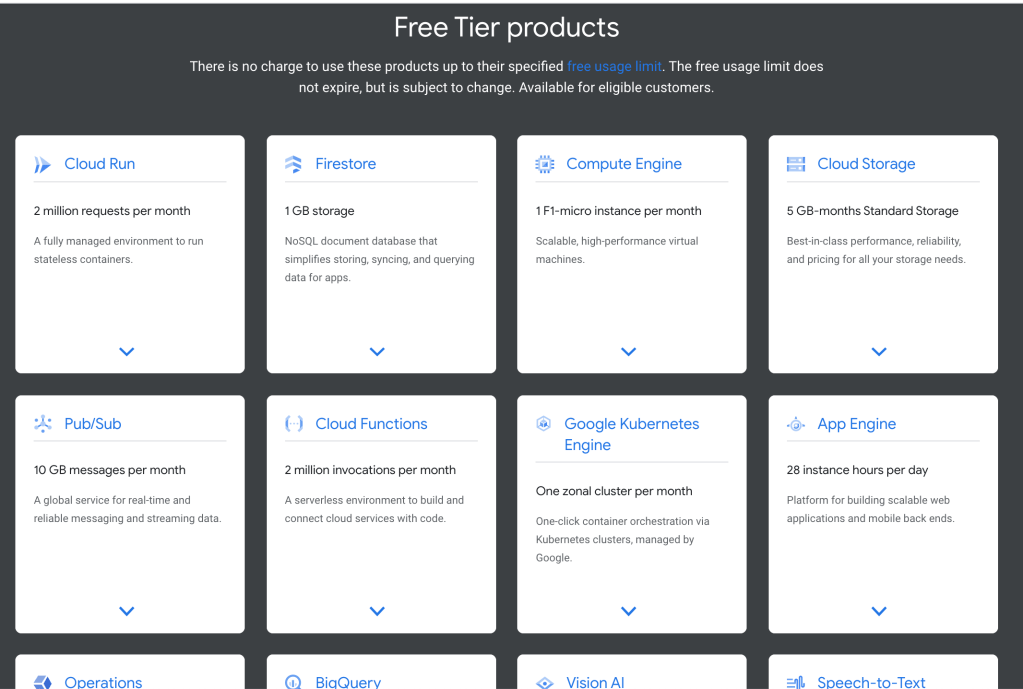Expand the Firestore card chevron
This screenshot has height=689, width=1023.
pos(377,352)
